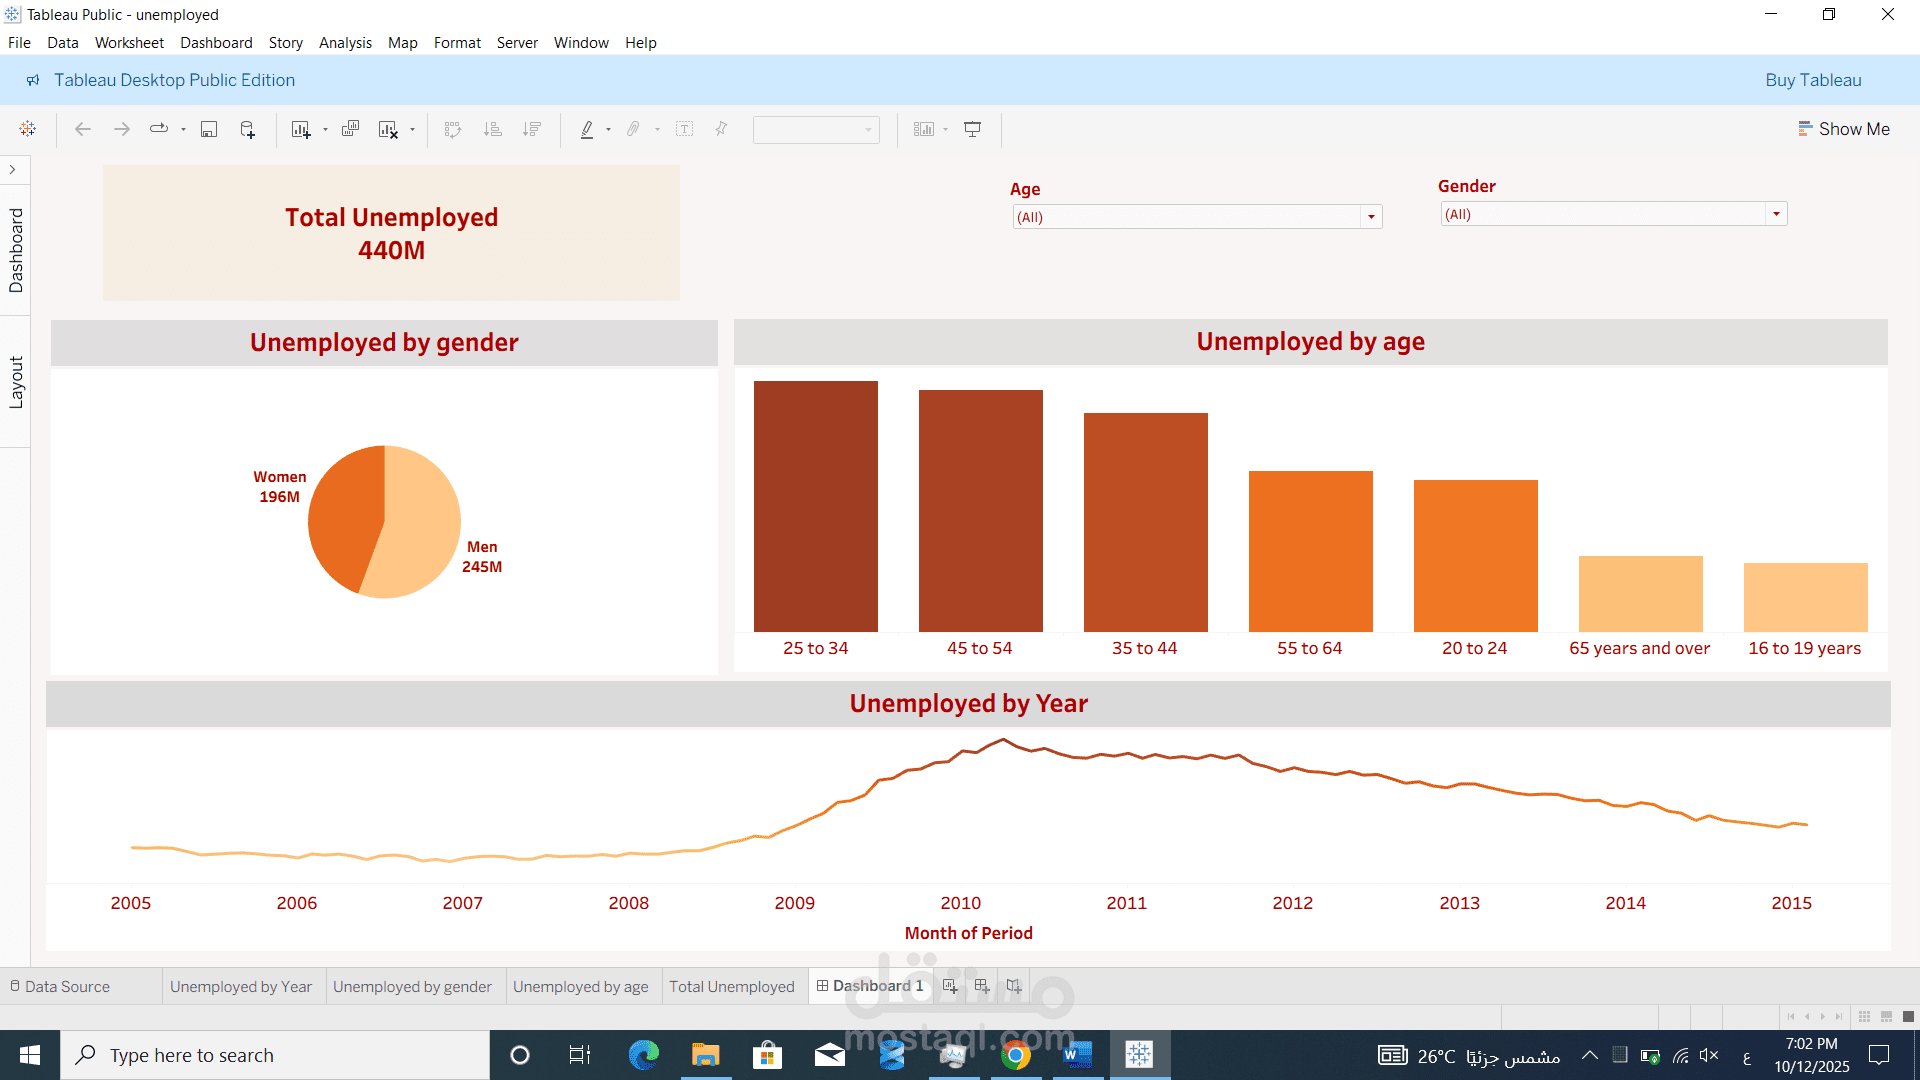Click the Undo arrow in the toolbar
Image resolution: width=1920 pixels, height=1080 pixels.
point(82,129)
